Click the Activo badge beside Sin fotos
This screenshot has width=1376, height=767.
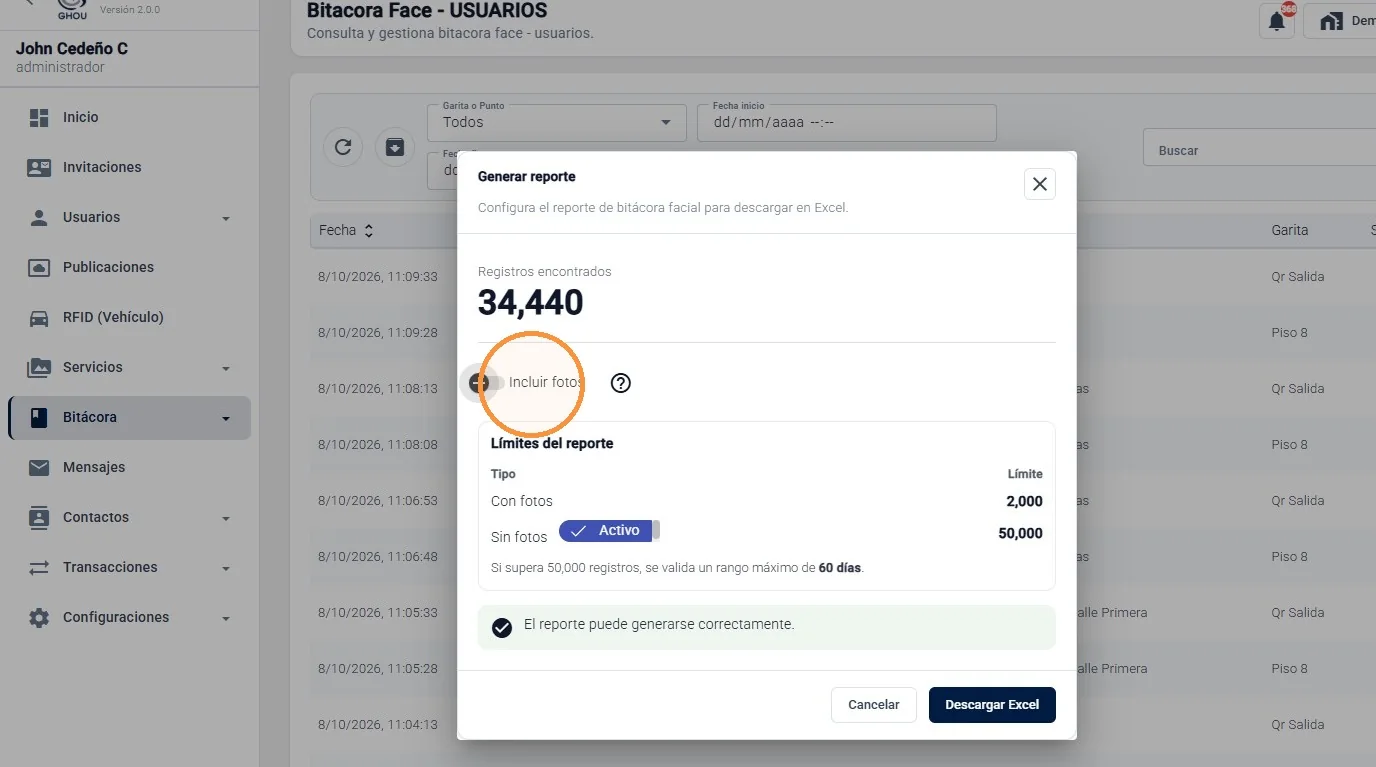[606, 531]
